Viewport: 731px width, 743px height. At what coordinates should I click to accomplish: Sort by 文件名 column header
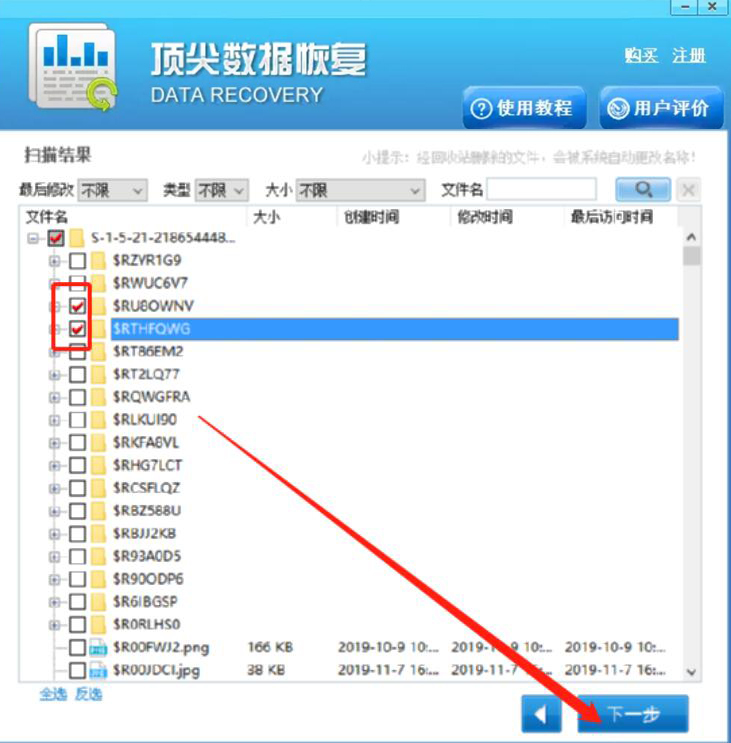pos(134,217)
